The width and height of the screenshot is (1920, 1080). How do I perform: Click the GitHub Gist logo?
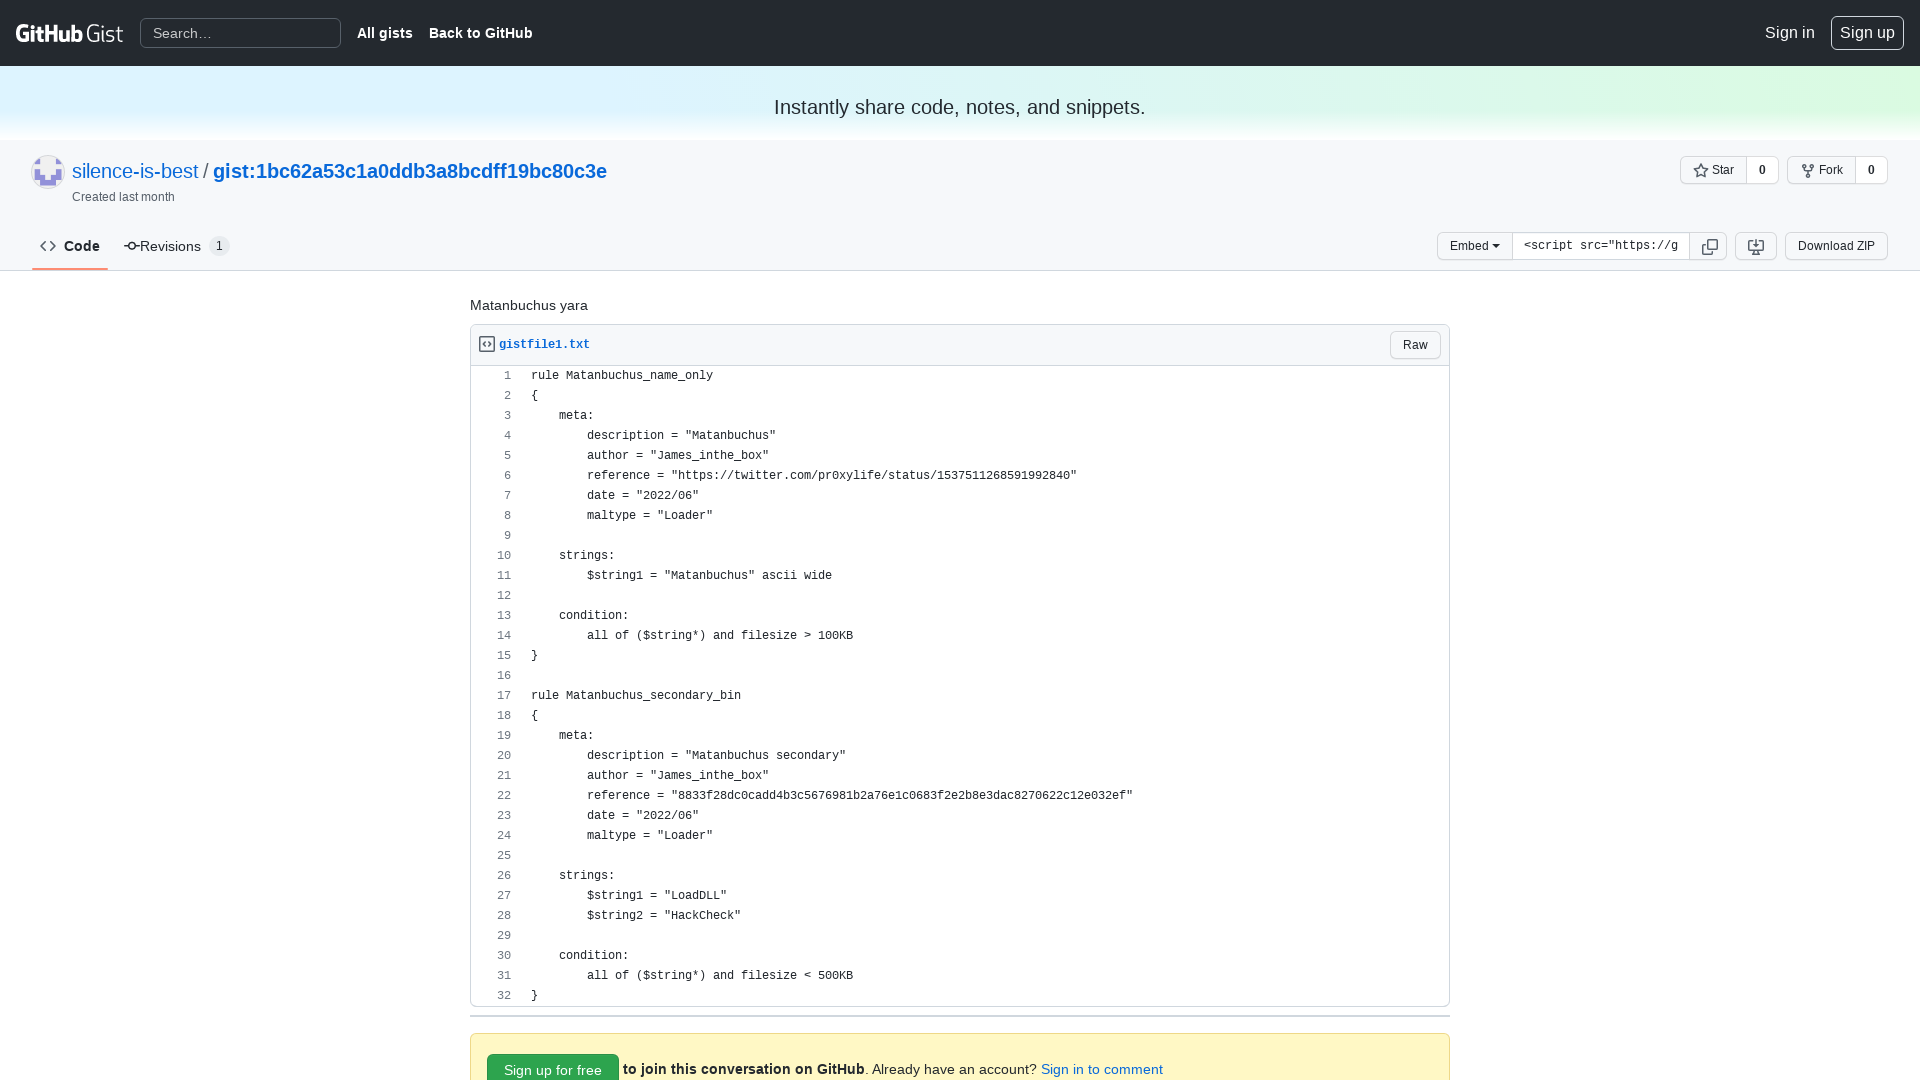point(69,32)
